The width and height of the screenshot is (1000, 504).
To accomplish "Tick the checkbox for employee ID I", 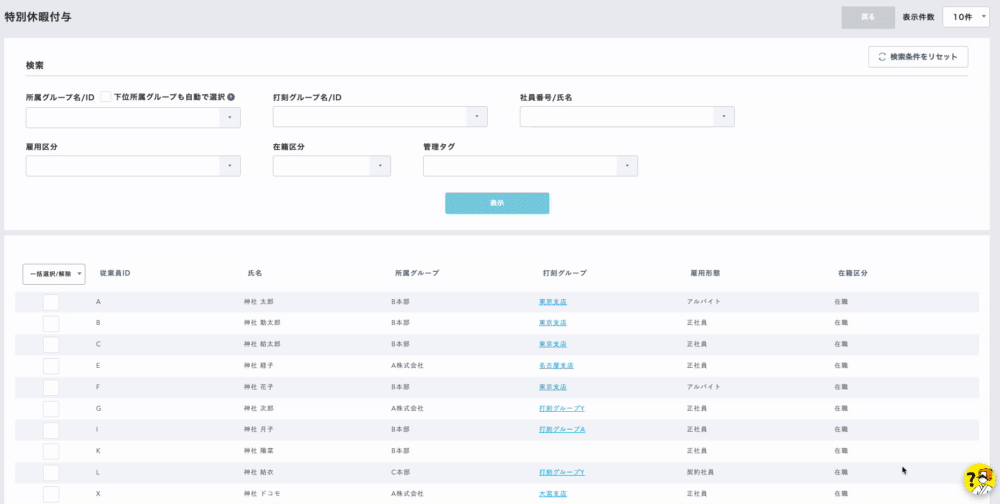I will click(x=51, y=430).
